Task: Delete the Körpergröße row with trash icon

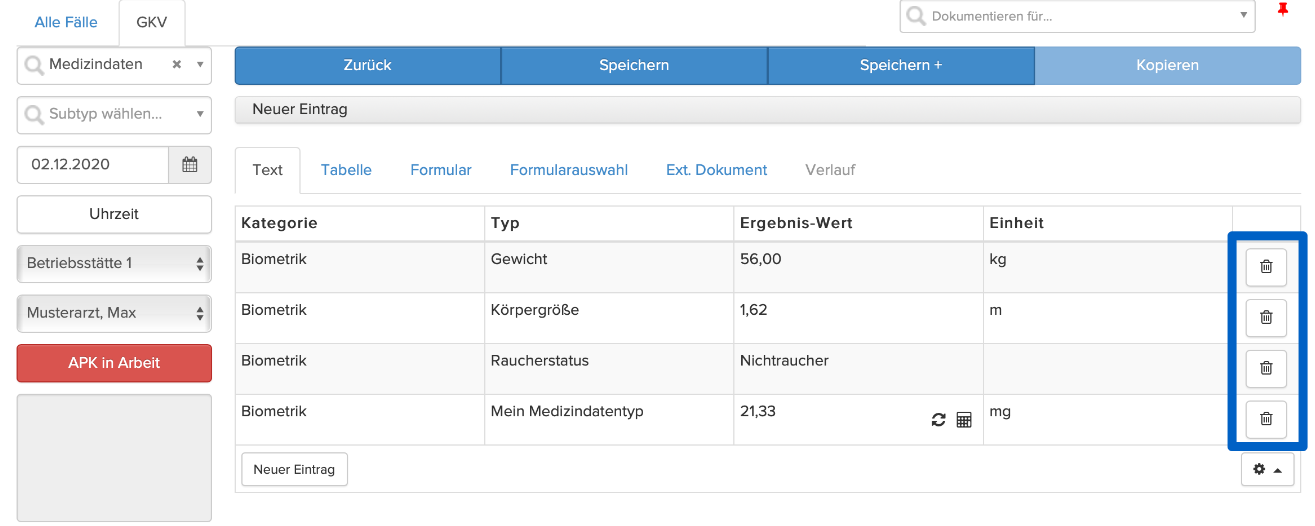Action: pos(1265,317)
